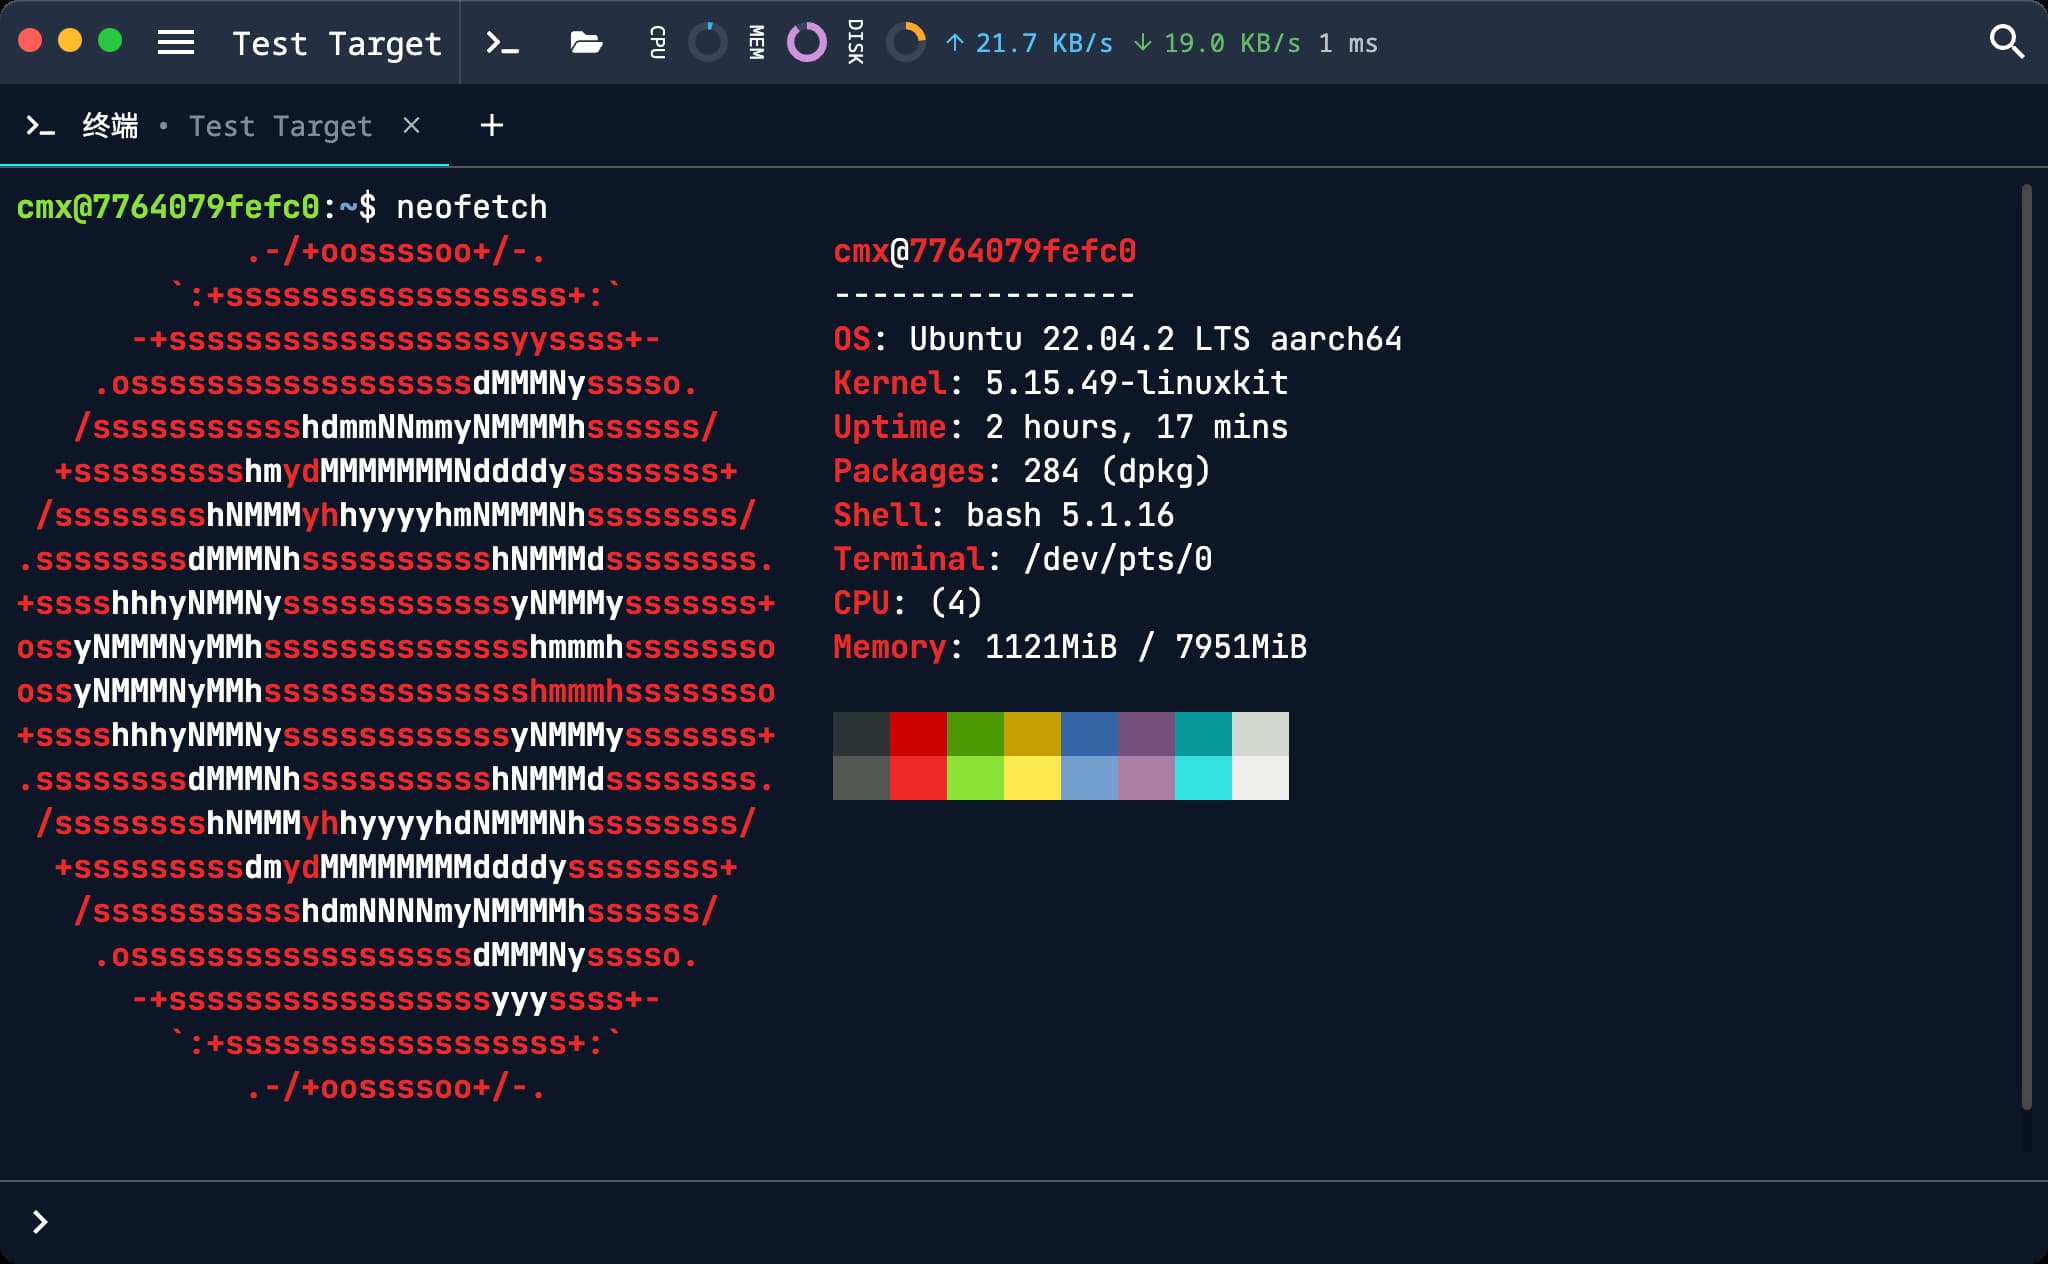Click the cyan bright color block
2048x1264 pixels.
pos(1203,778)
